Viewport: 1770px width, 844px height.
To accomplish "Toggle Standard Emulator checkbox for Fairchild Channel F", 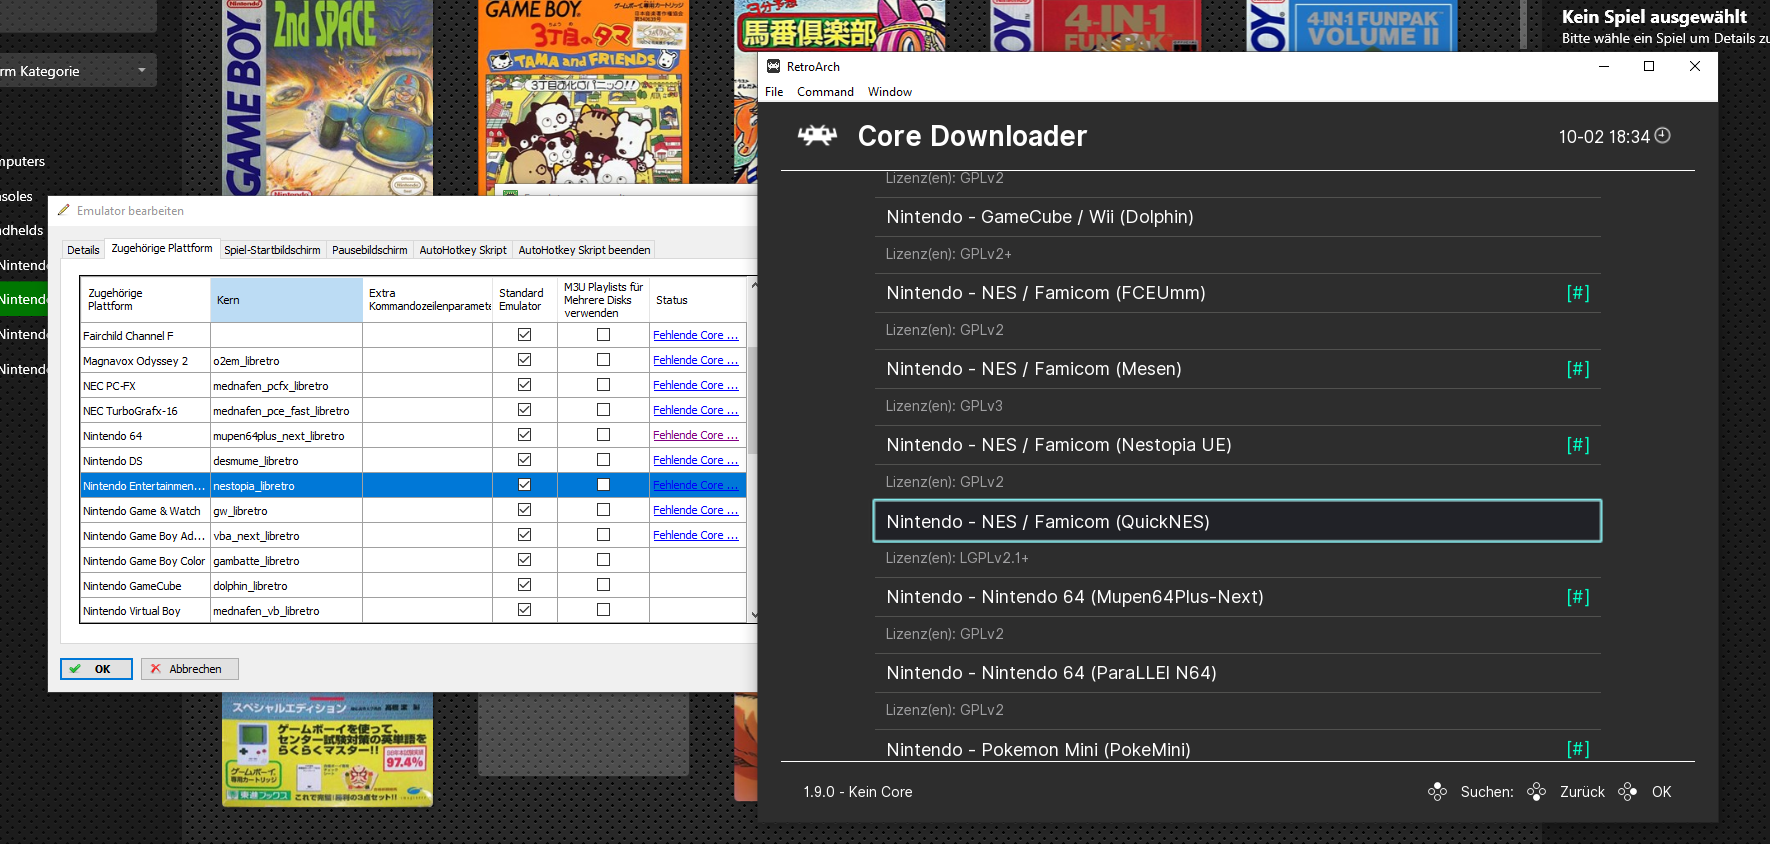I will 524,335.
